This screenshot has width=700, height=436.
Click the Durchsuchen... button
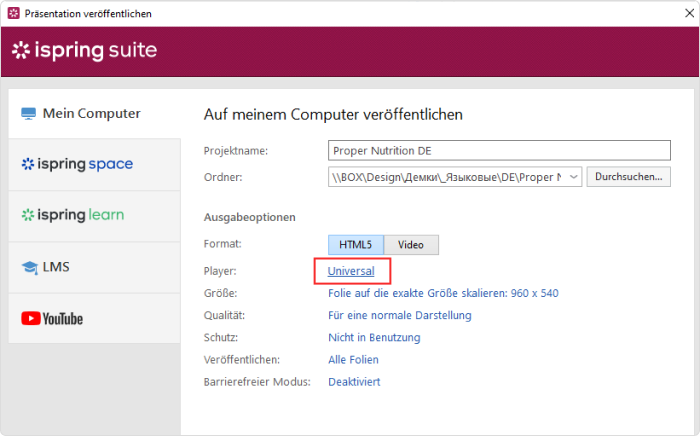[x=629, y=177]
